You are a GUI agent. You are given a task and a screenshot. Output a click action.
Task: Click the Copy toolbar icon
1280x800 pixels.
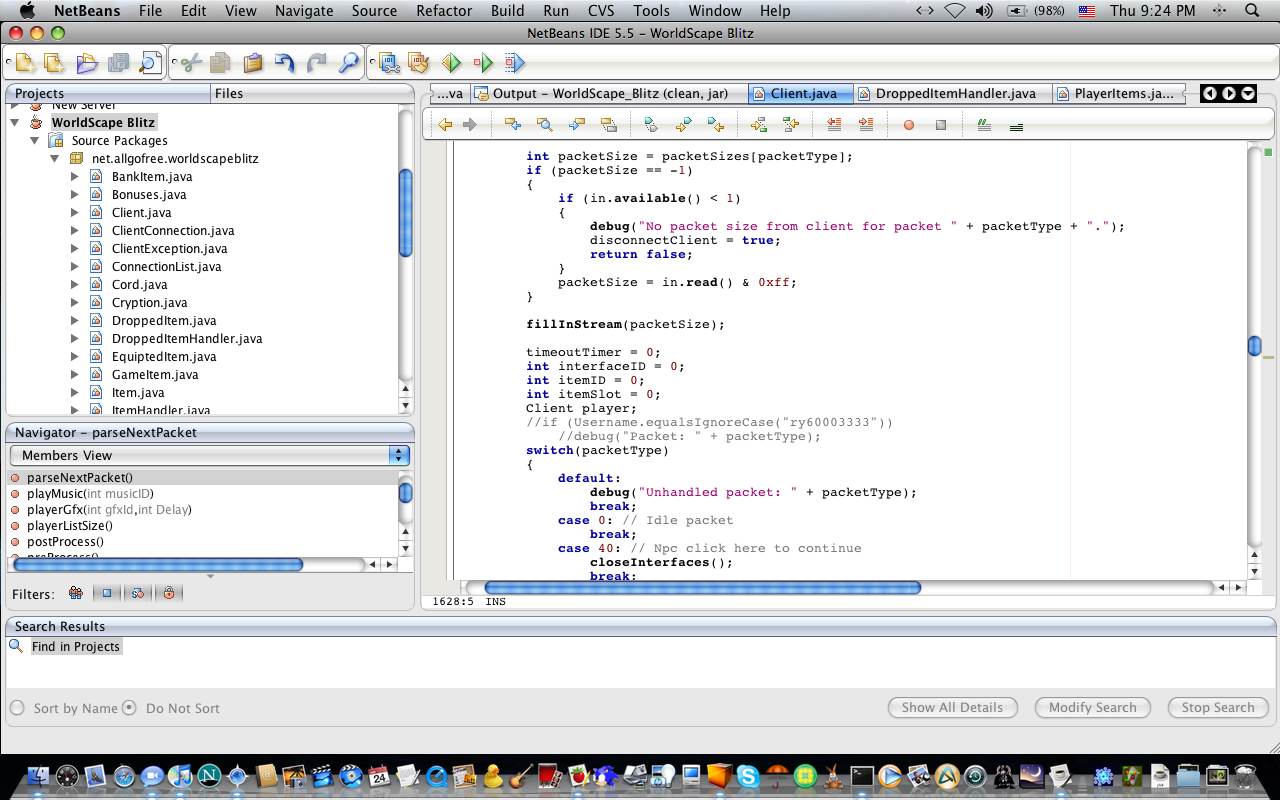tap(220, 63)
